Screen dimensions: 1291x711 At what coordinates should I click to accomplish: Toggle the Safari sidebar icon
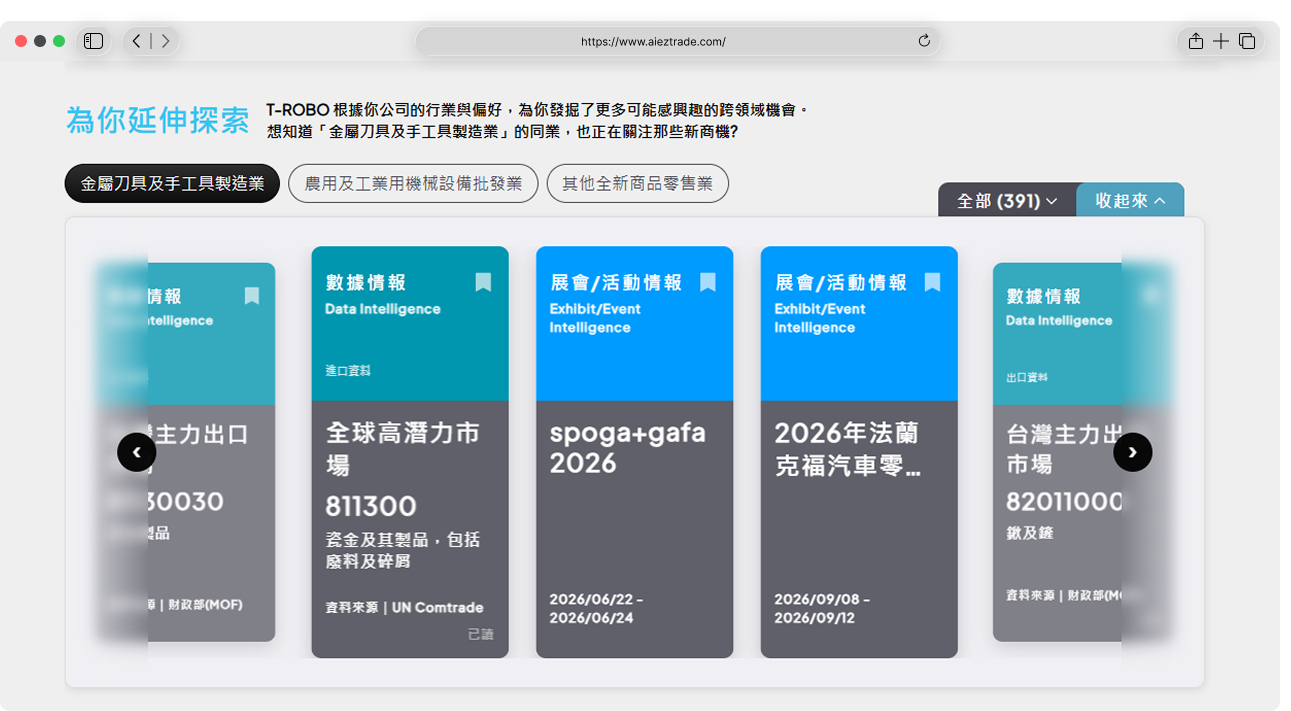tap(94, 41)
